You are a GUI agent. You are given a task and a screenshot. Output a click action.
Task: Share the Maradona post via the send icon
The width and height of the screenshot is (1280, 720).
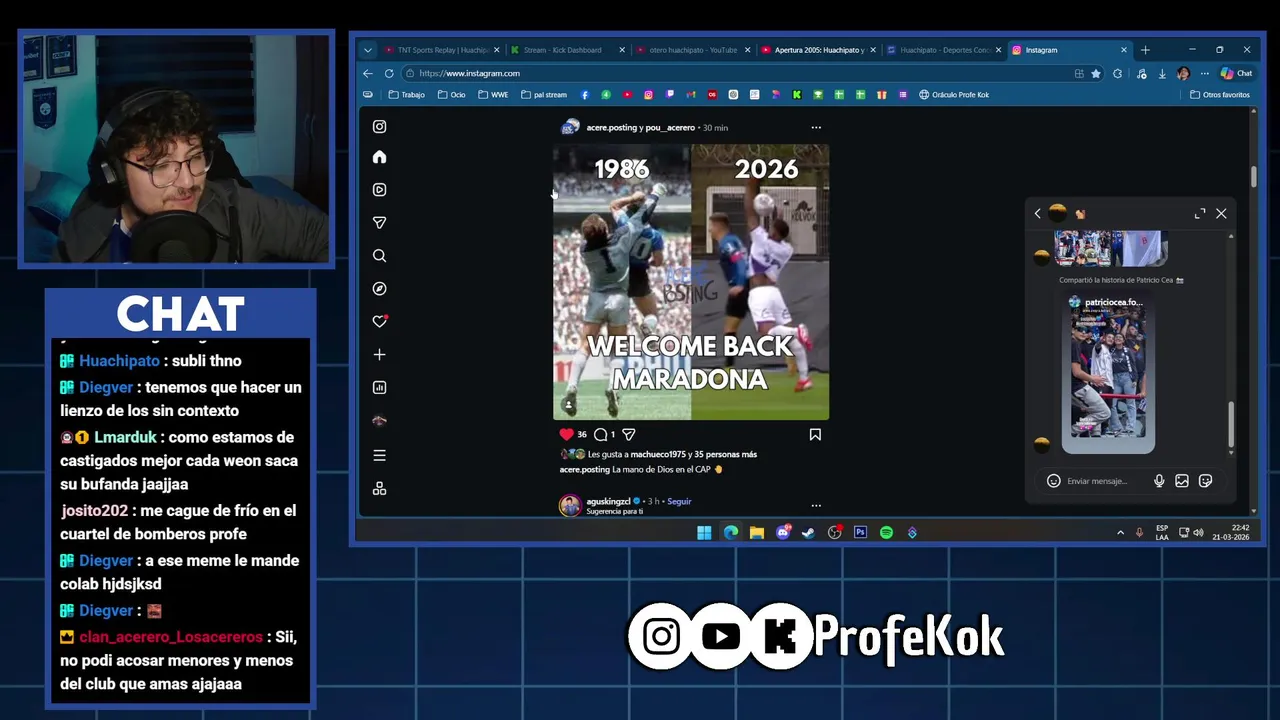click(x=628, y=434)
